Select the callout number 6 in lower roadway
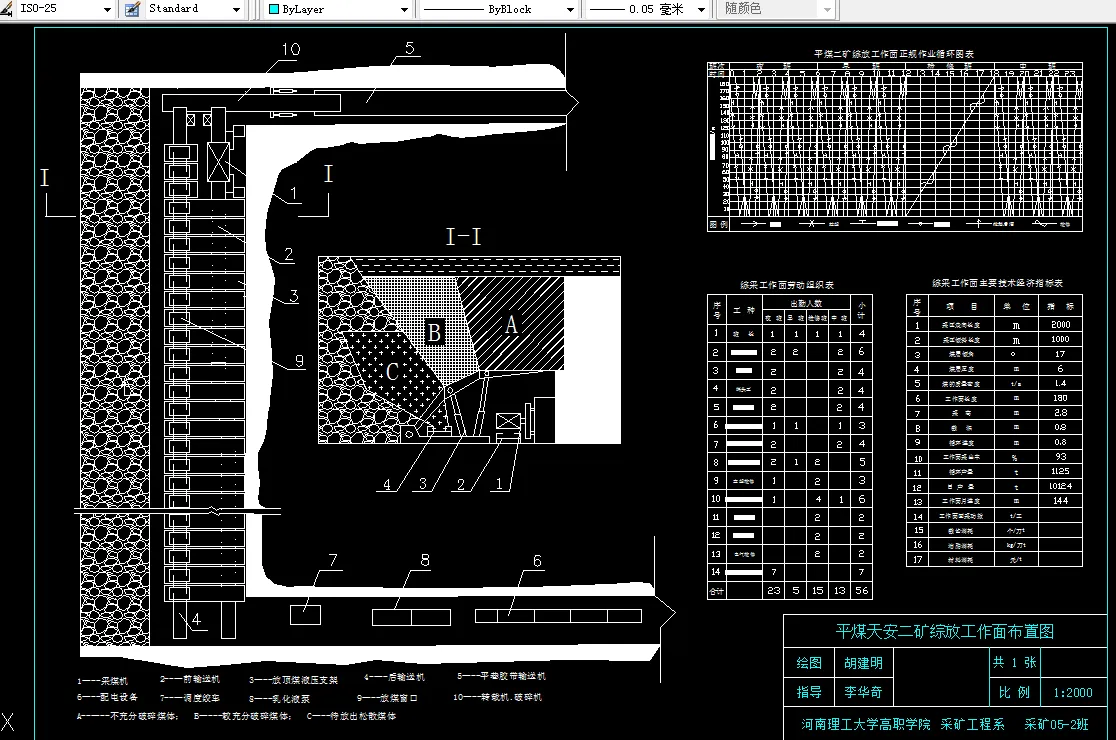This screenshot has height=740, width=1116. click(x=537, y=561)
